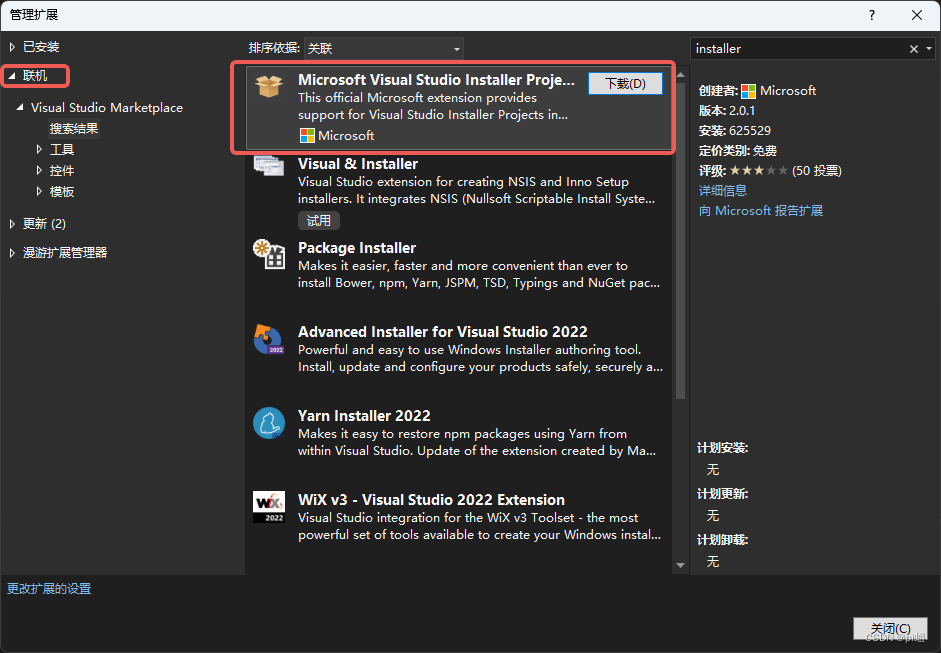The height and width of the screenshot is (653, 941).
Task: Expand the 模板 subcategory
Action: 39,191
